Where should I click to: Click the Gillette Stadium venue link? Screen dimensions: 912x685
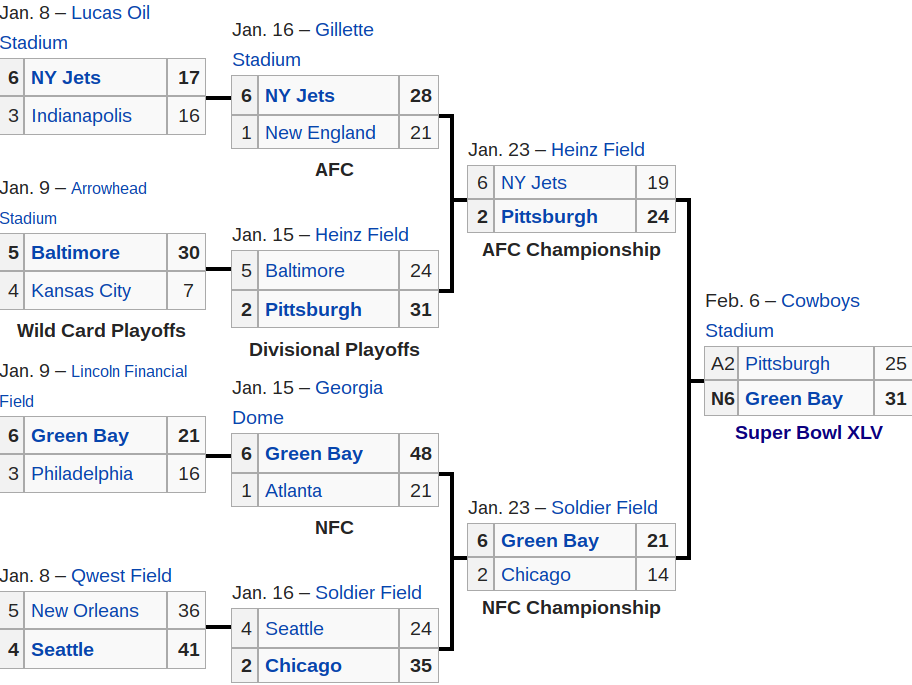(344, 30)
